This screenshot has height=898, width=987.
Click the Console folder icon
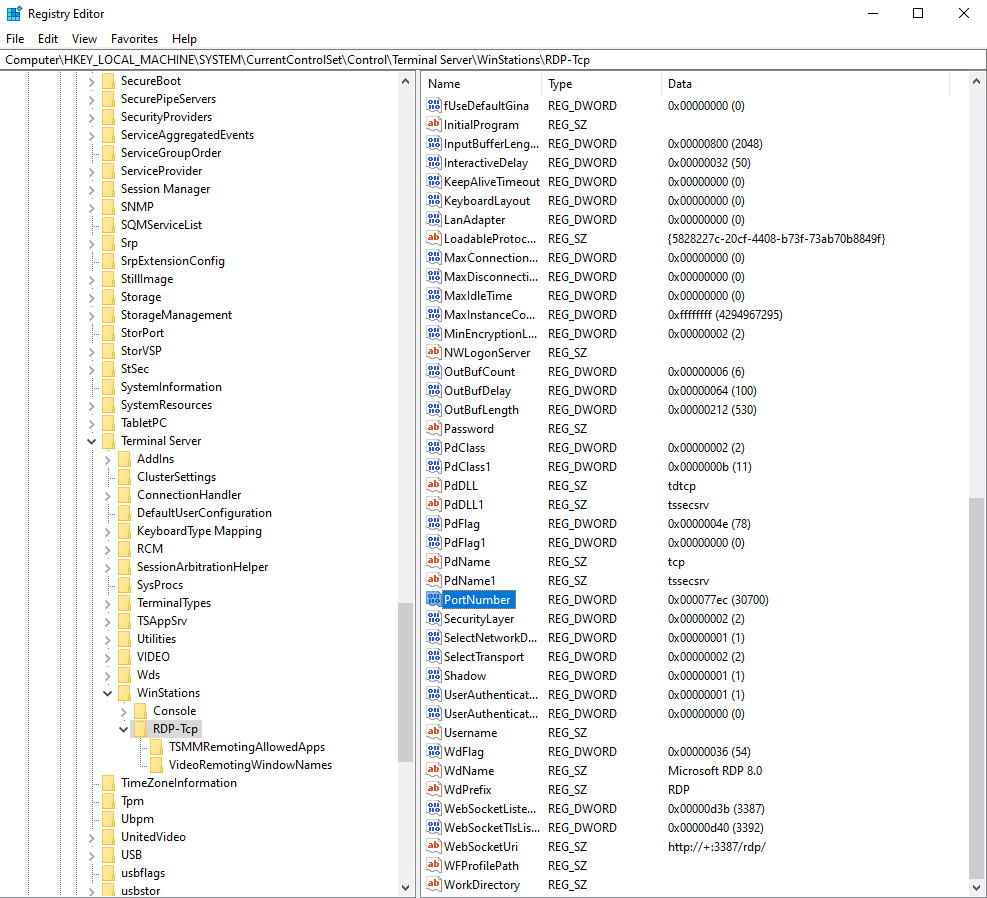(x=140, y=711)
